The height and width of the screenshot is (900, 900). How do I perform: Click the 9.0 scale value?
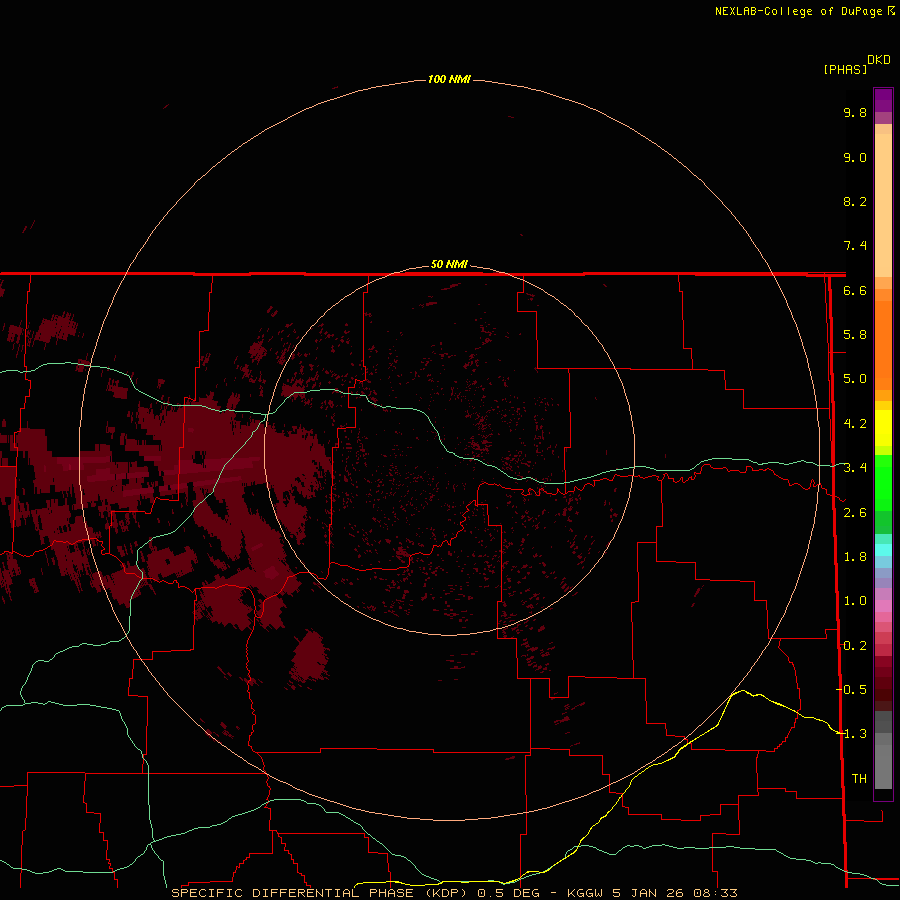(x=855, y=157)
